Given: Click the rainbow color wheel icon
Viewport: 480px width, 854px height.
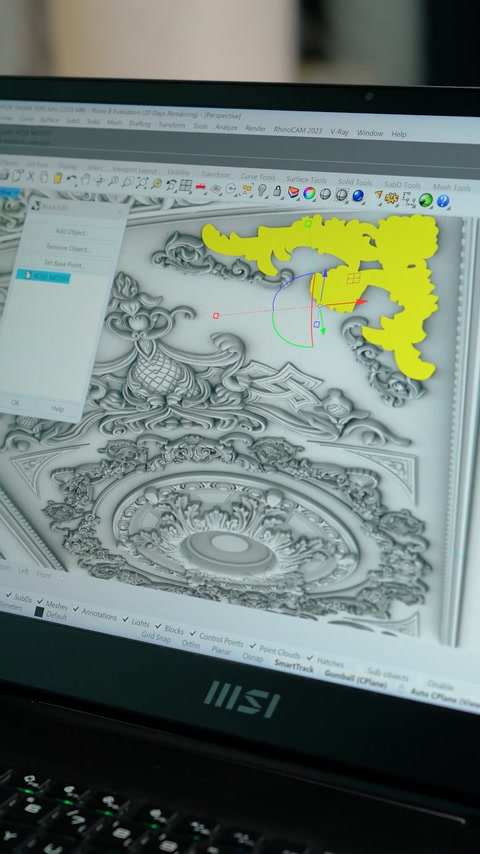Looking at the screenshot, I should pos(309,193).
